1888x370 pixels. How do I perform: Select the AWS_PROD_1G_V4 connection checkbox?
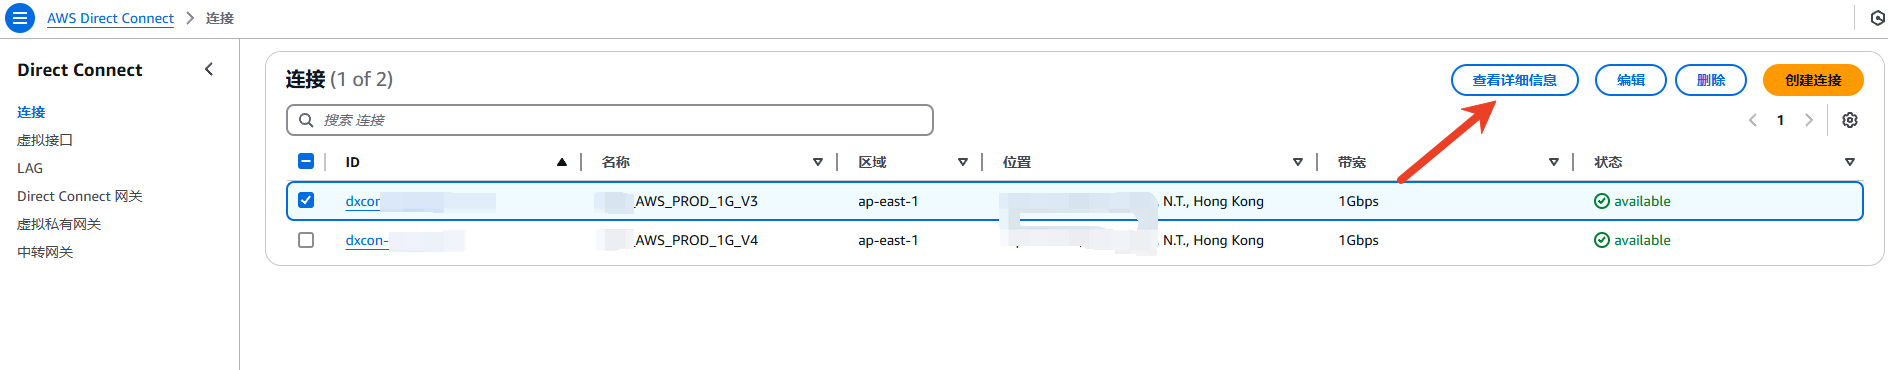(x=306, y=240)
